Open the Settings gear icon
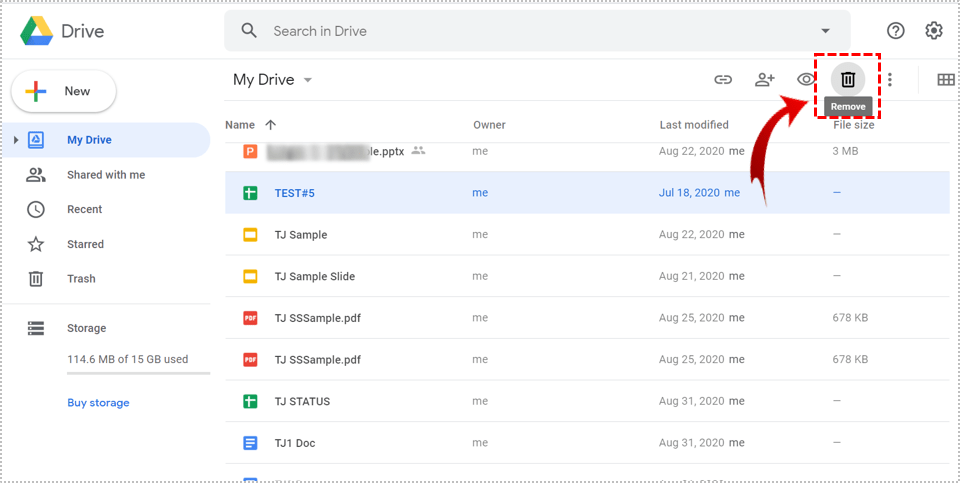Viewport: 960px width, 483px height. [934, 31]
